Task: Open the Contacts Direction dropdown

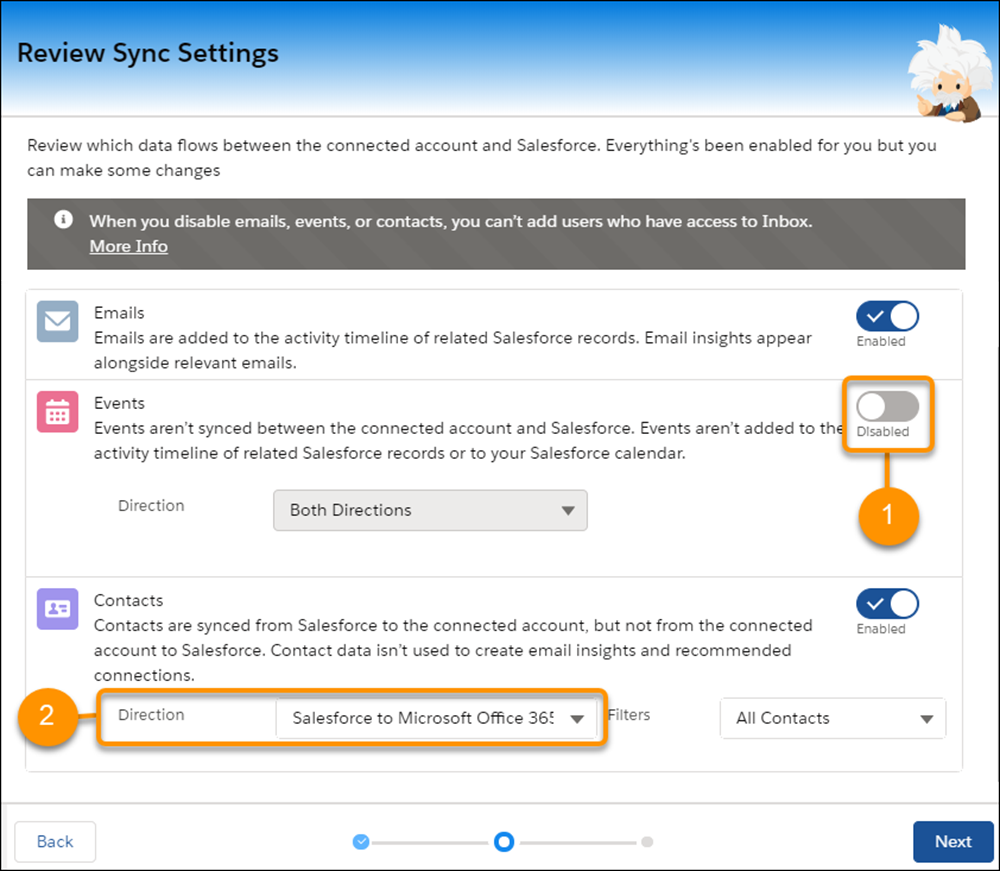Action: (437, 718)
